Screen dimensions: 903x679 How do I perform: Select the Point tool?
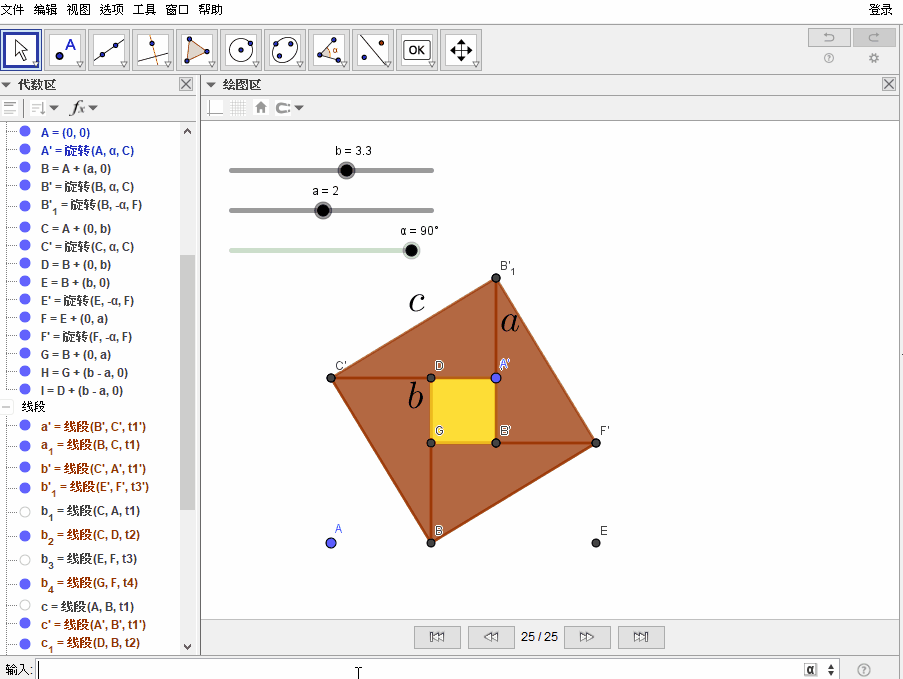[66, 50]
